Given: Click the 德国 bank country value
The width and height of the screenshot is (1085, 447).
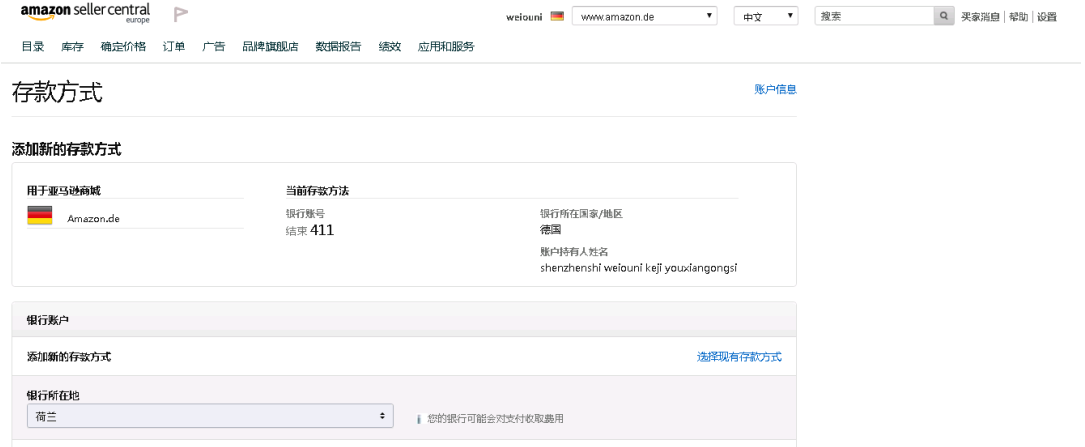Looking at the screenshot, I should (x=550, y=230).
